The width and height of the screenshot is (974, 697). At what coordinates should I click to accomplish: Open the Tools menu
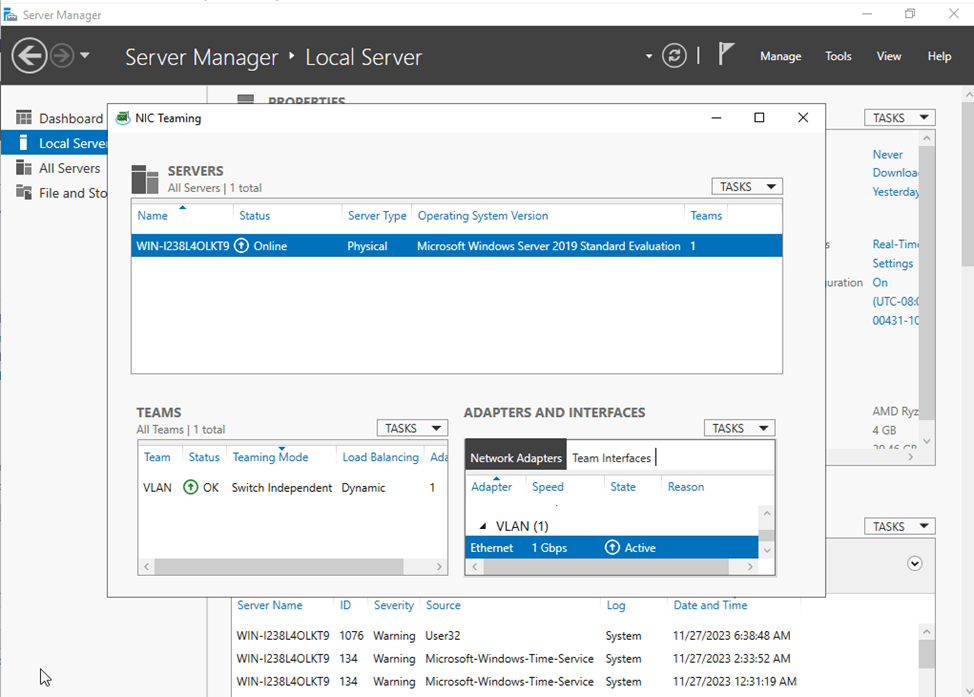[x=838, y=56]
